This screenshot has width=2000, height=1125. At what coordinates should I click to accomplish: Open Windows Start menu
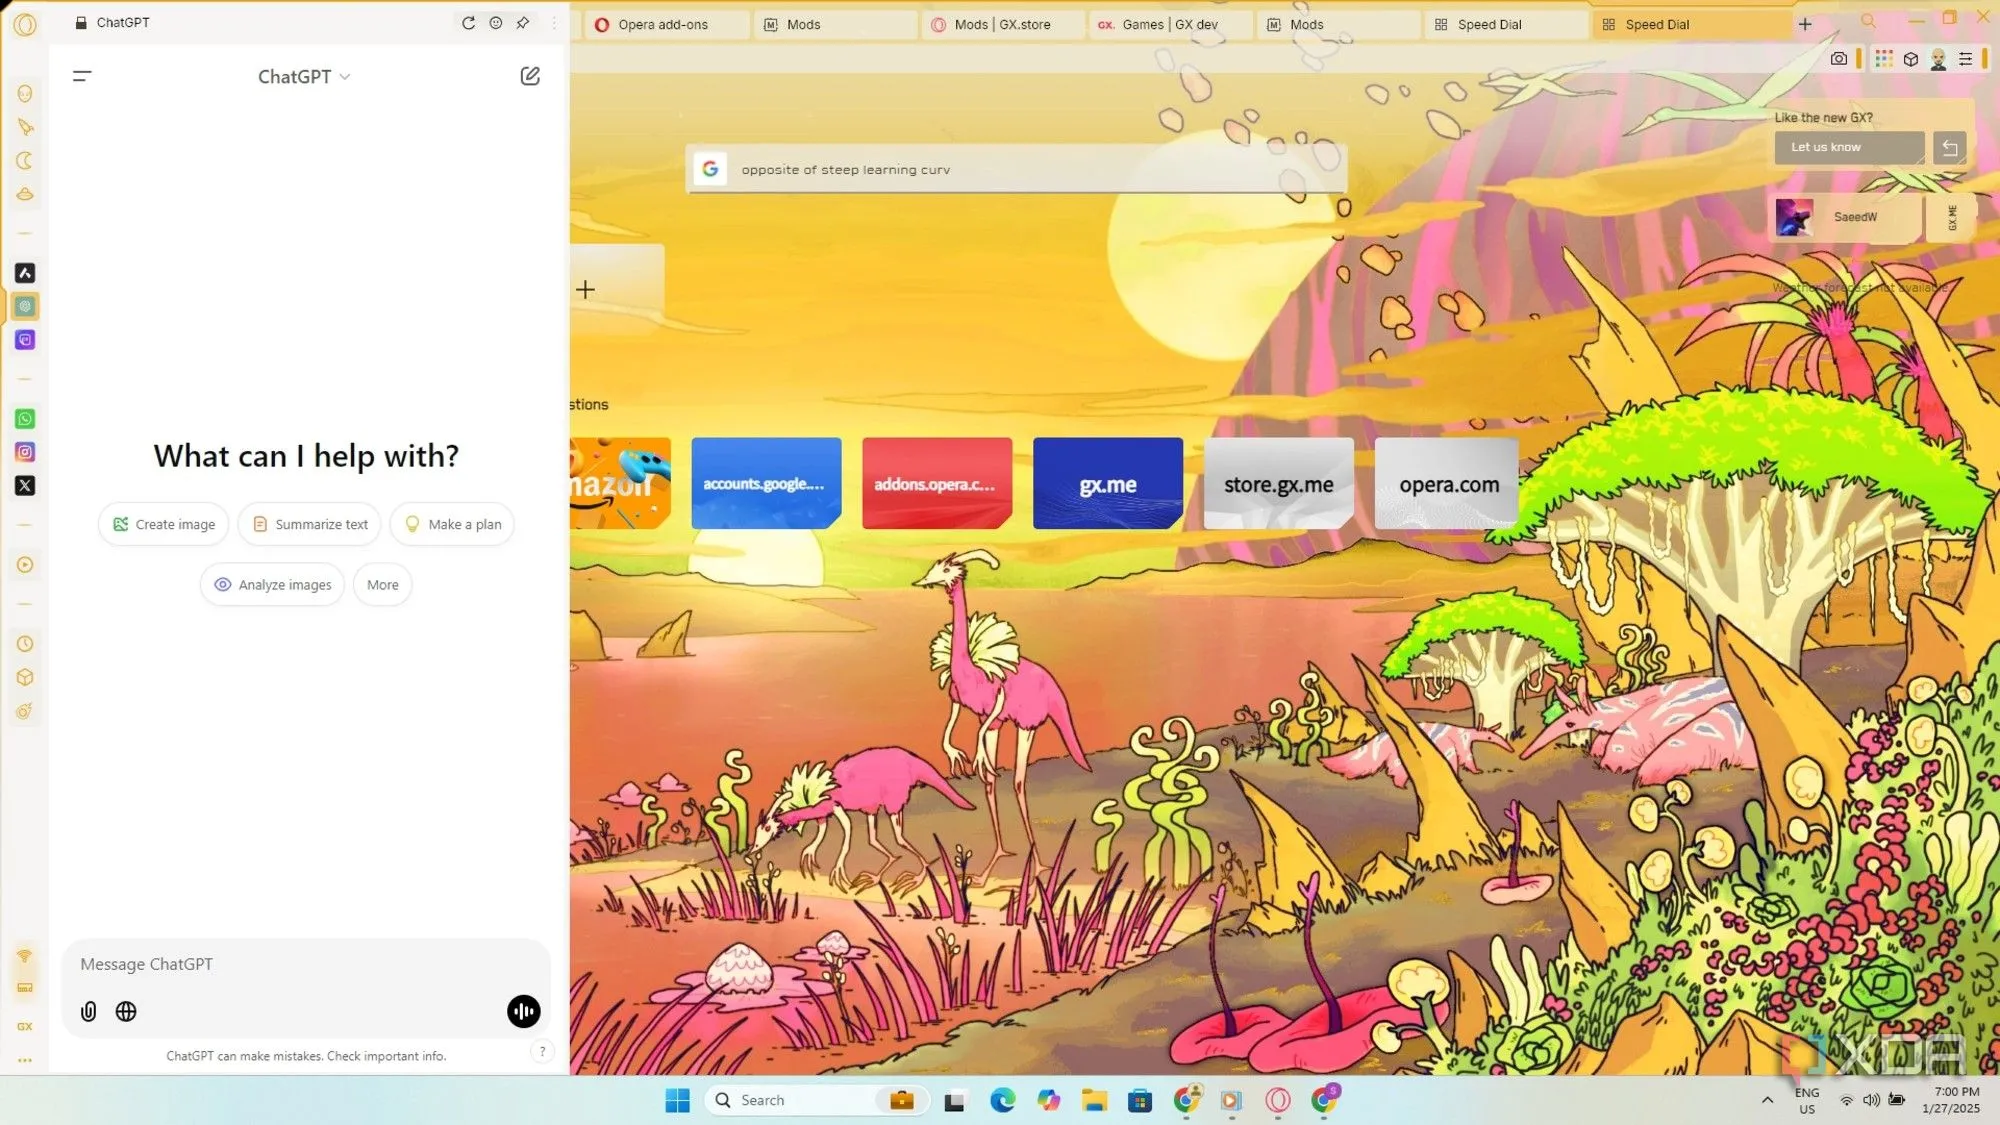pyautogui.click(x=677, y=1100)
